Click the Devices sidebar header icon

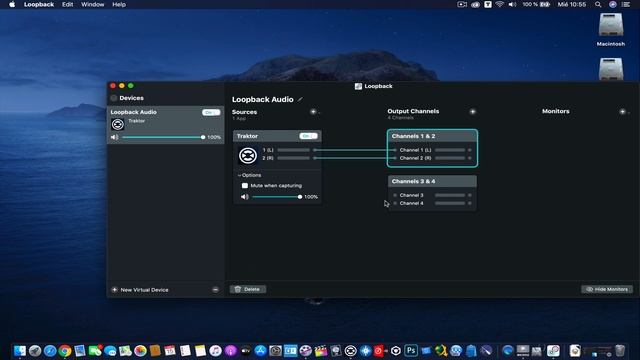click(x=114, y=98)
